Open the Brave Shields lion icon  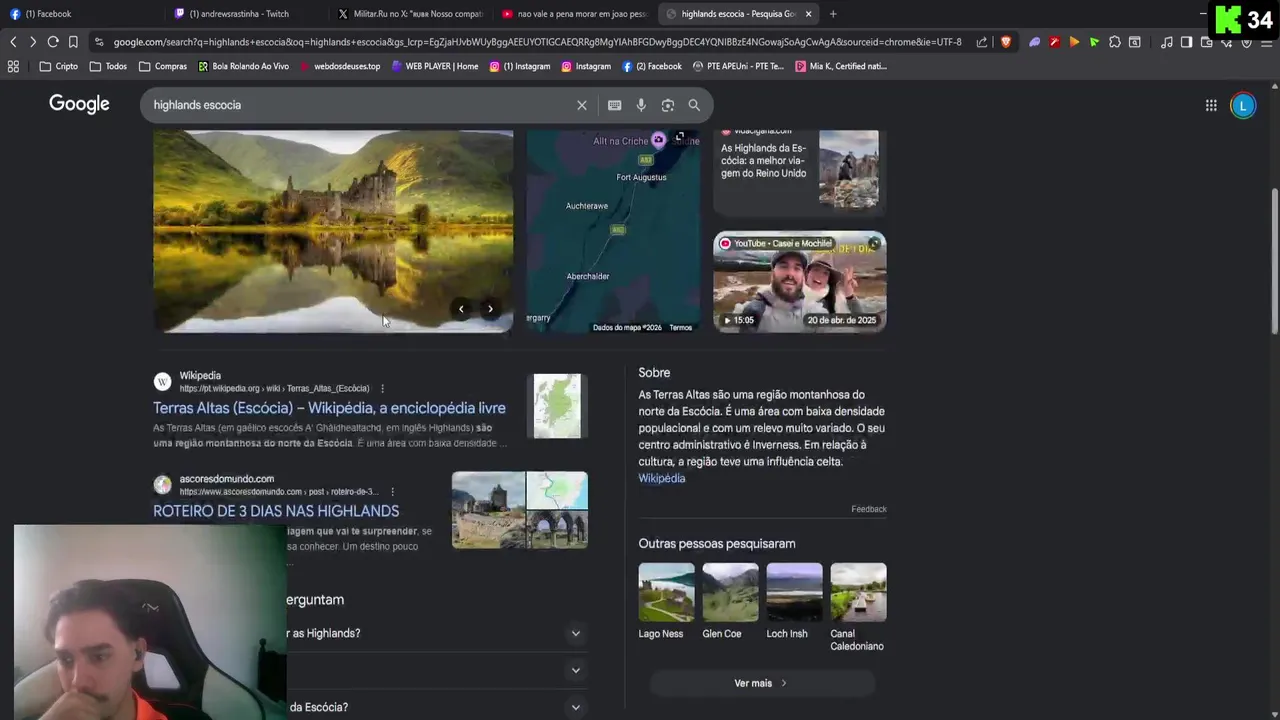click(x=1006, y=42)
